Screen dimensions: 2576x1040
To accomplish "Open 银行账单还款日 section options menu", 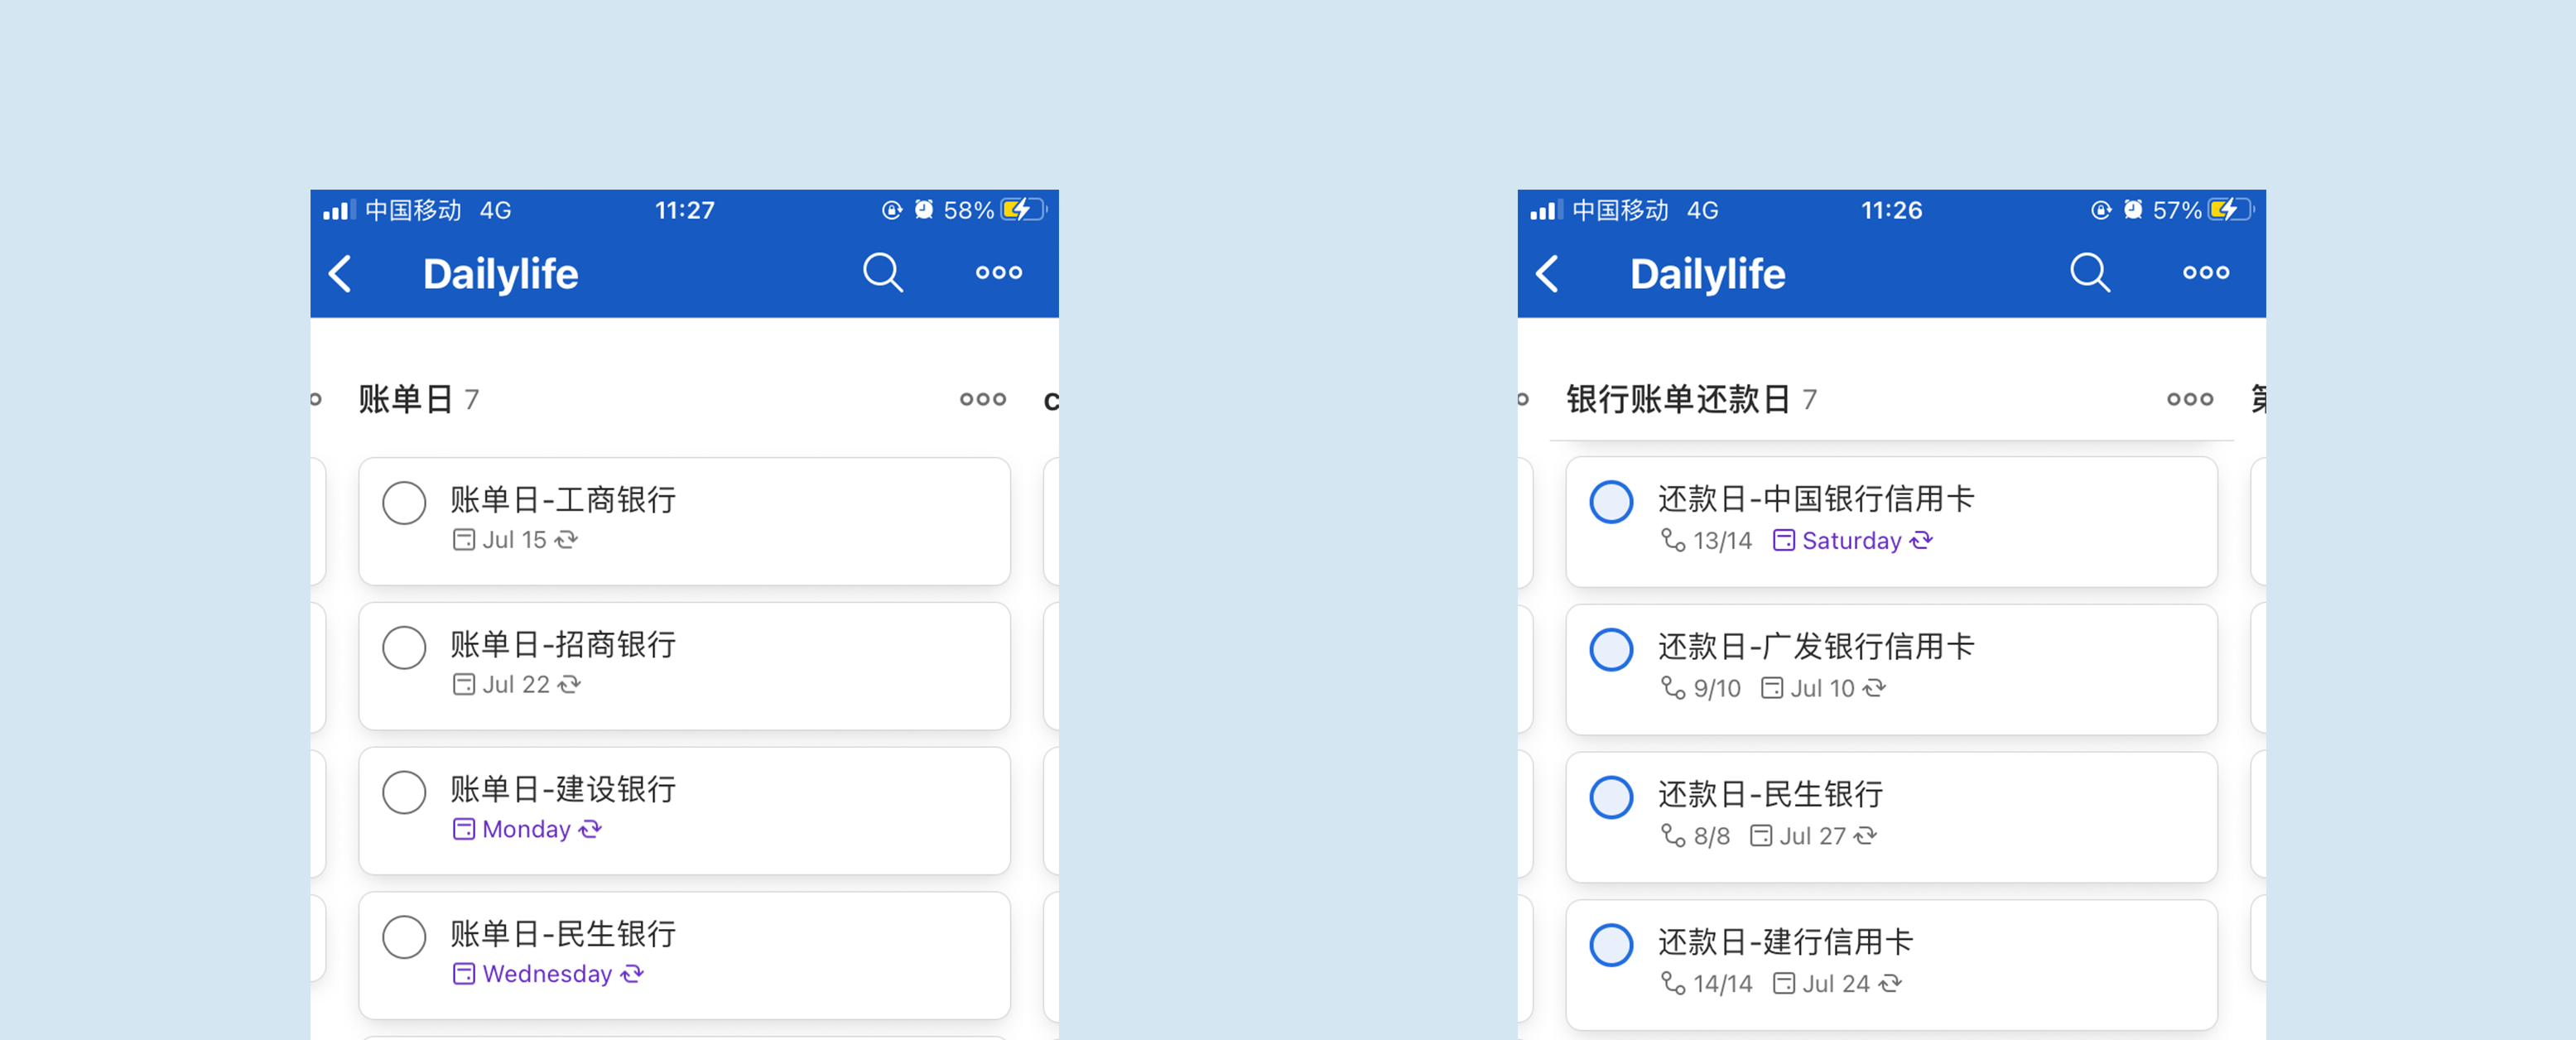I will click(x=2189, y=400).
